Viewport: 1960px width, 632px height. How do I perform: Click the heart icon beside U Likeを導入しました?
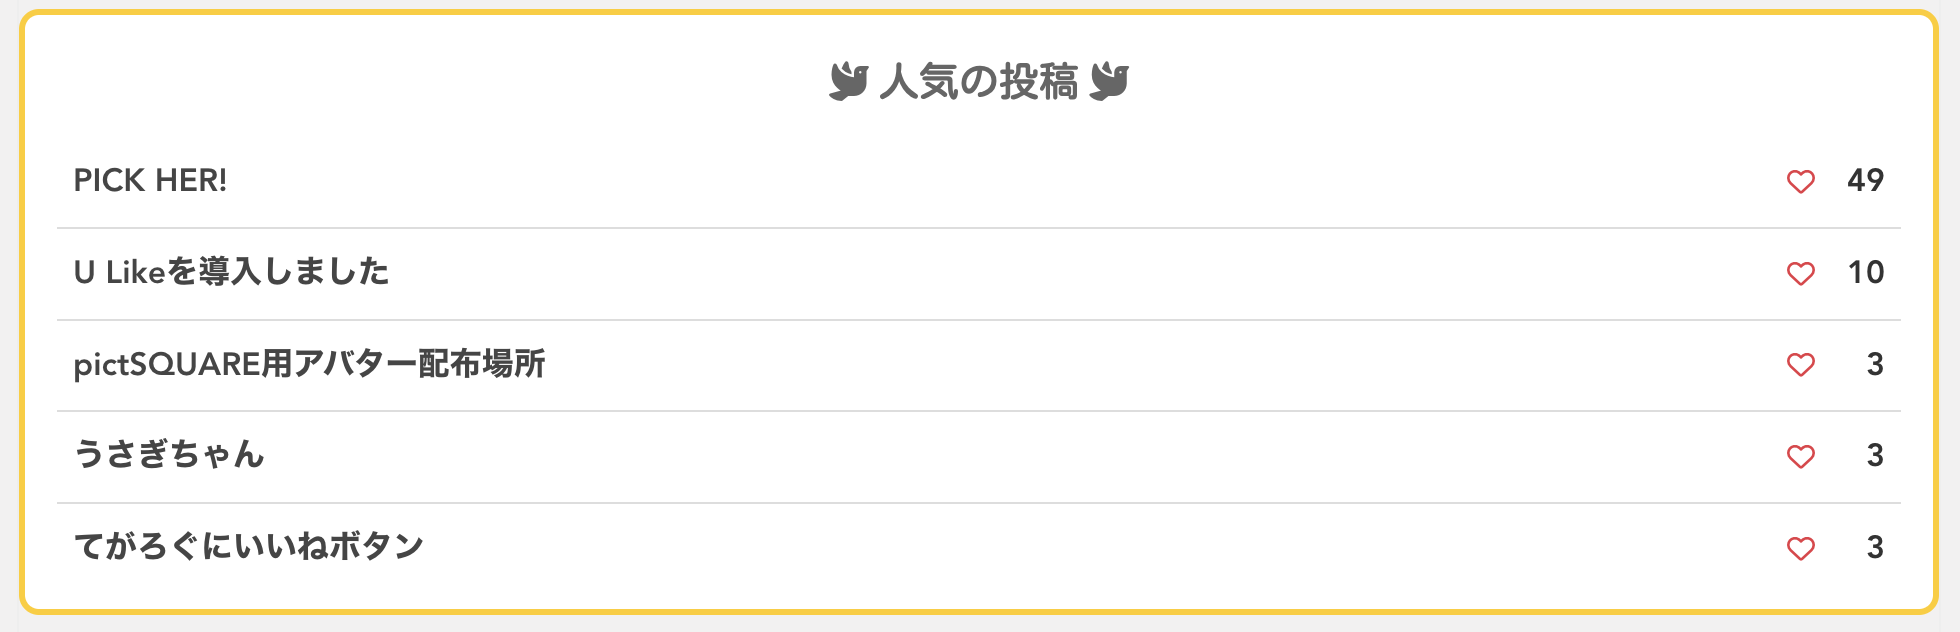1800,273
